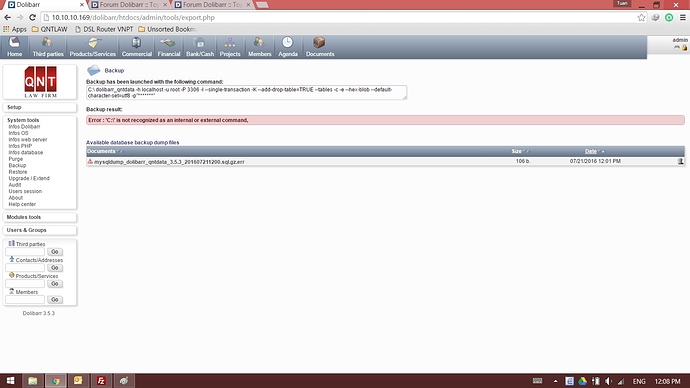
Task: Delete the mysqldump backup file
Action: 680,161
